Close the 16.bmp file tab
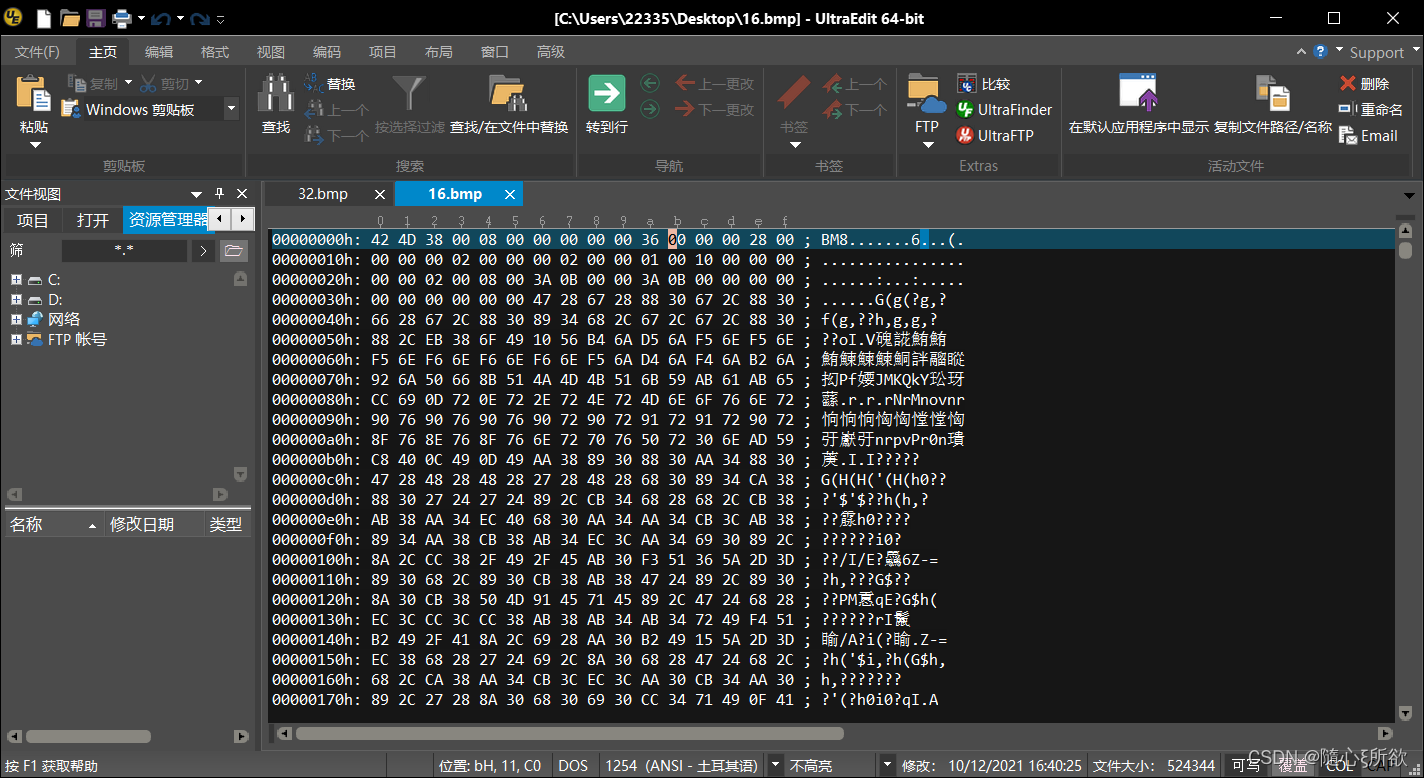 point(510,194)
